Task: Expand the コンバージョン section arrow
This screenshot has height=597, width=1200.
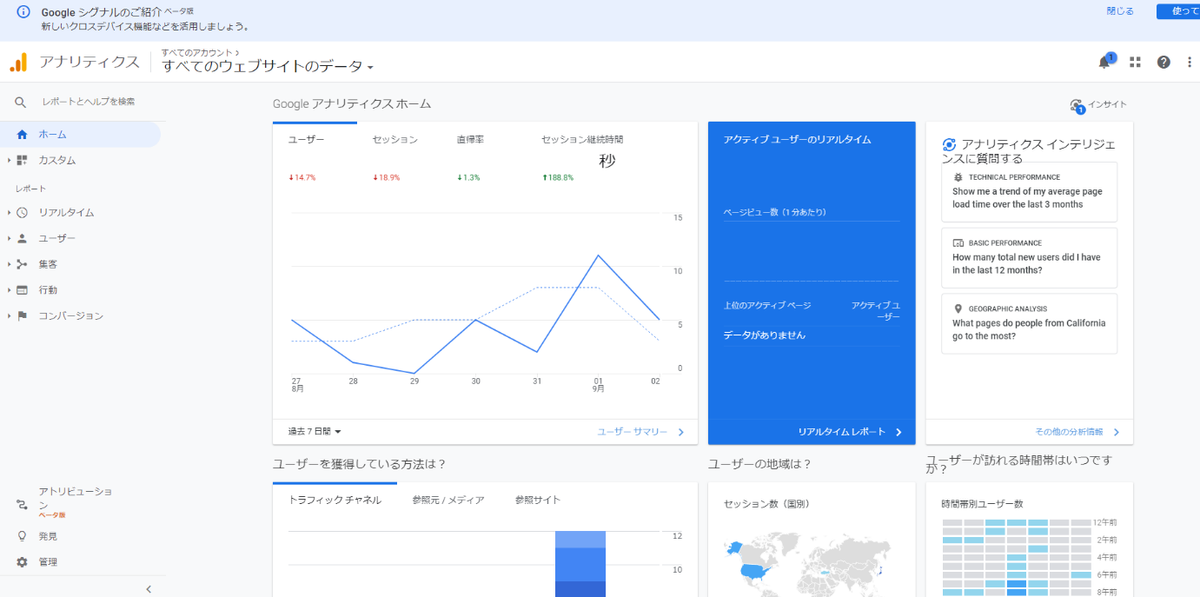Action: pyautogui.click(x=8, y=316)
